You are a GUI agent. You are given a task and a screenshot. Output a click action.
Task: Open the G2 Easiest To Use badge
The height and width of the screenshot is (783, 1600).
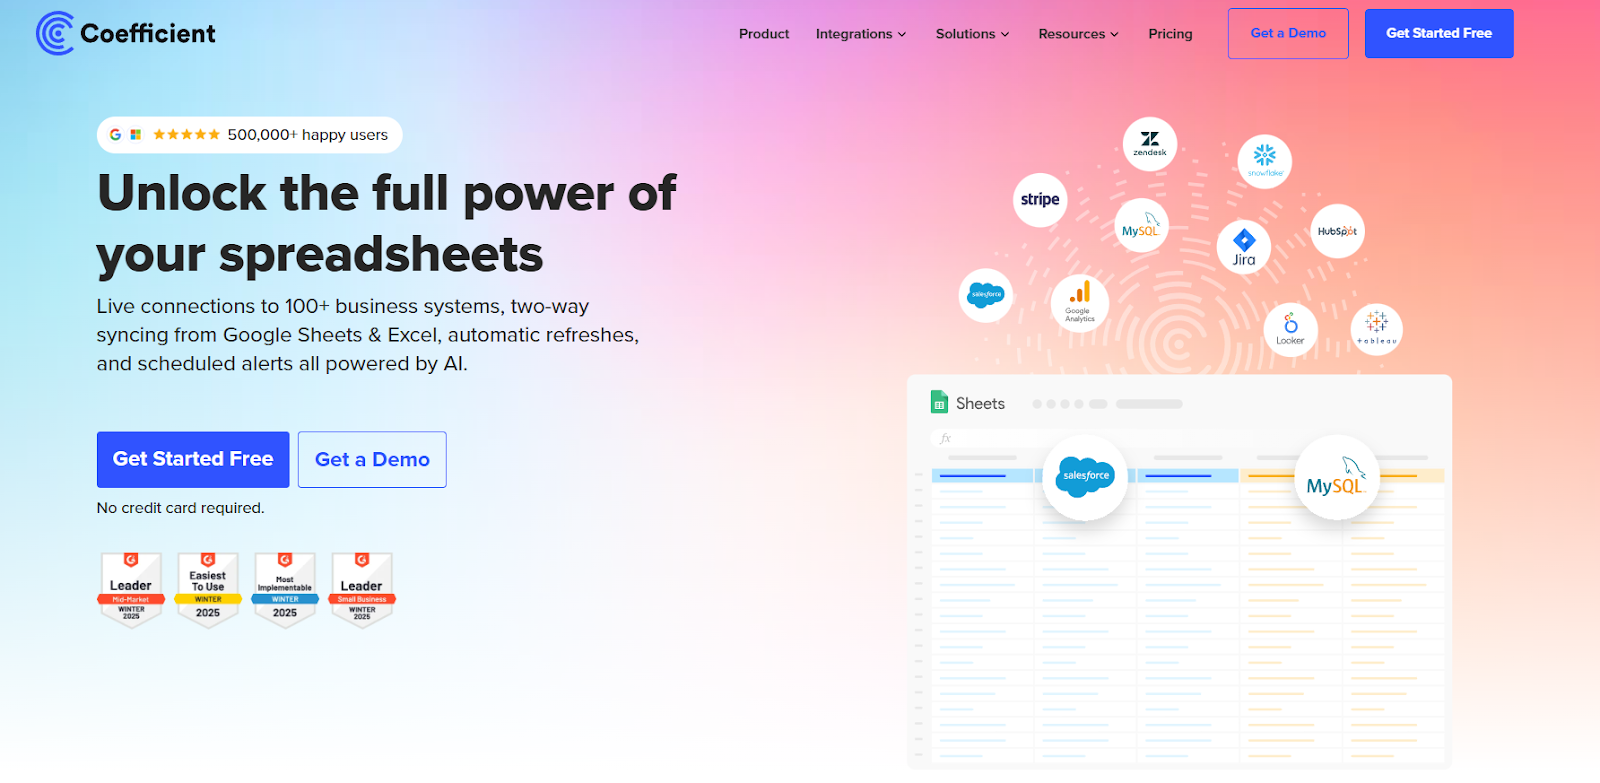(208, 590)
